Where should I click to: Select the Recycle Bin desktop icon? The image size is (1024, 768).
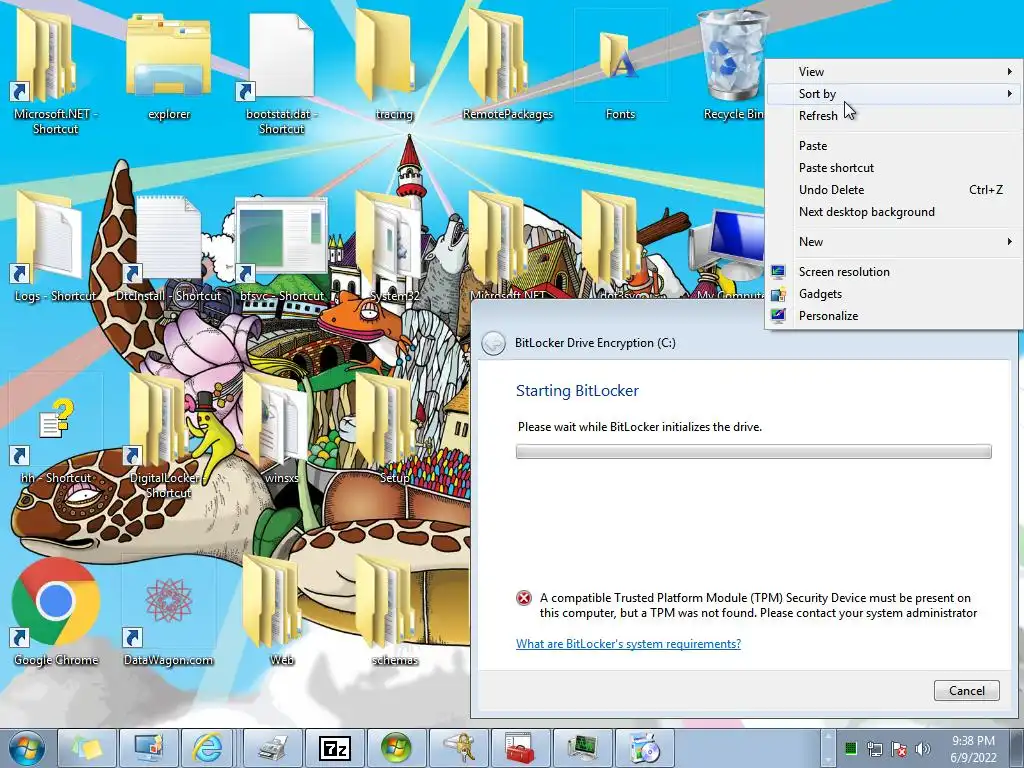(733, 65)
